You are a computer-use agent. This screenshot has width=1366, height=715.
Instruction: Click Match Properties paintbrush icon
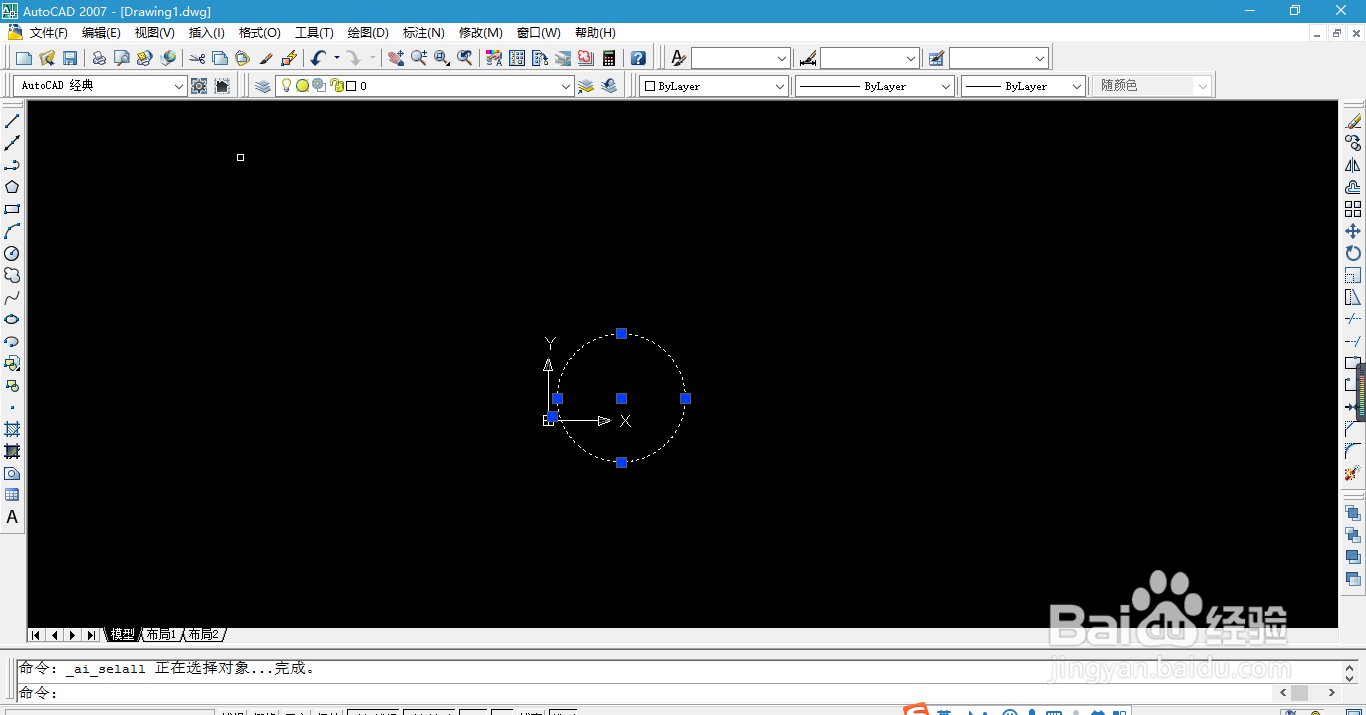(266, 58)
